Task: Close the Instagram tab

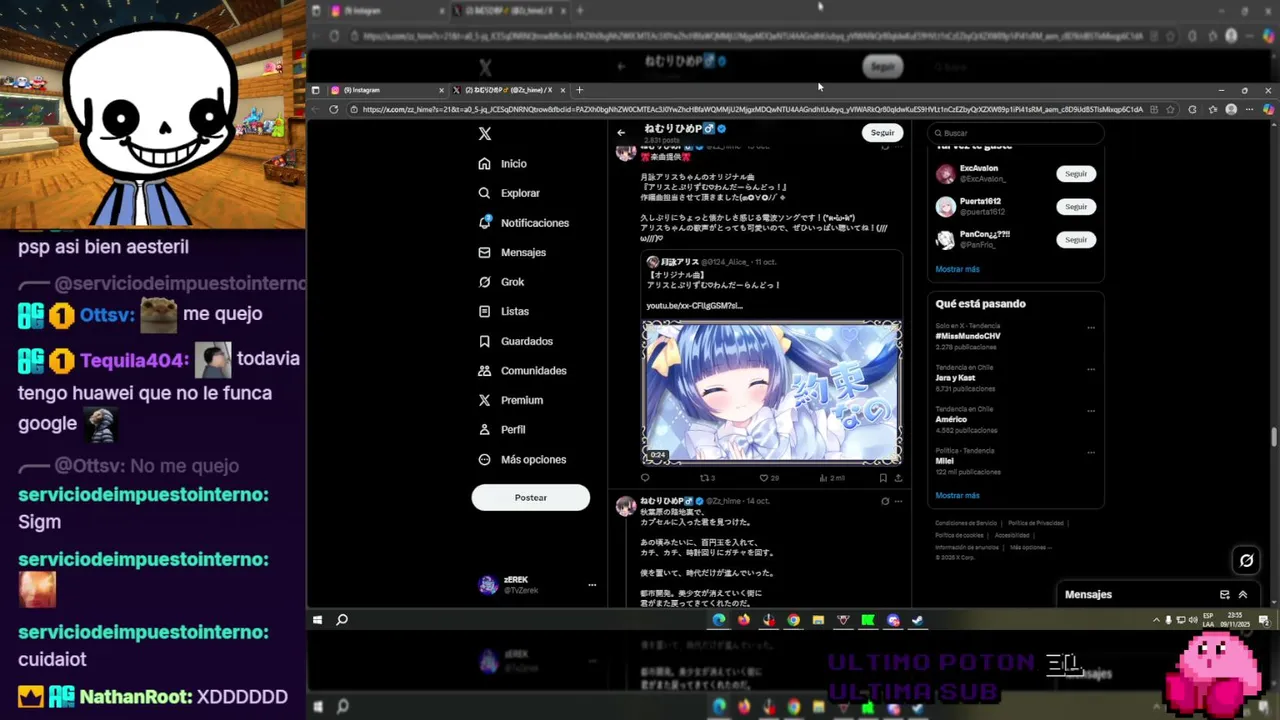Action: click(x=441, y=90)
